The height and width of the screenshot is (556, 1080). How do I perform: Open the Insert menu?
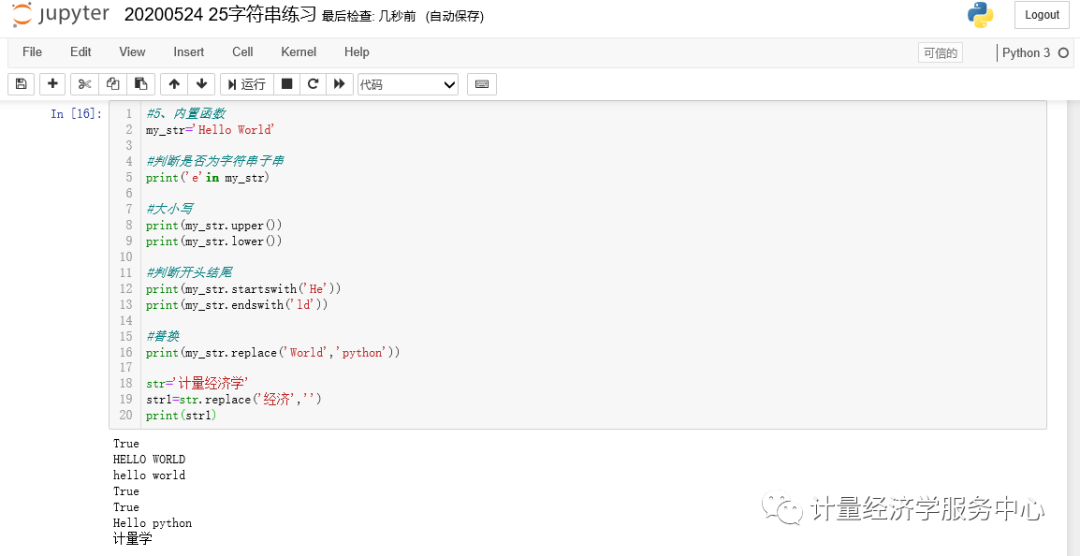click(189, 52)
